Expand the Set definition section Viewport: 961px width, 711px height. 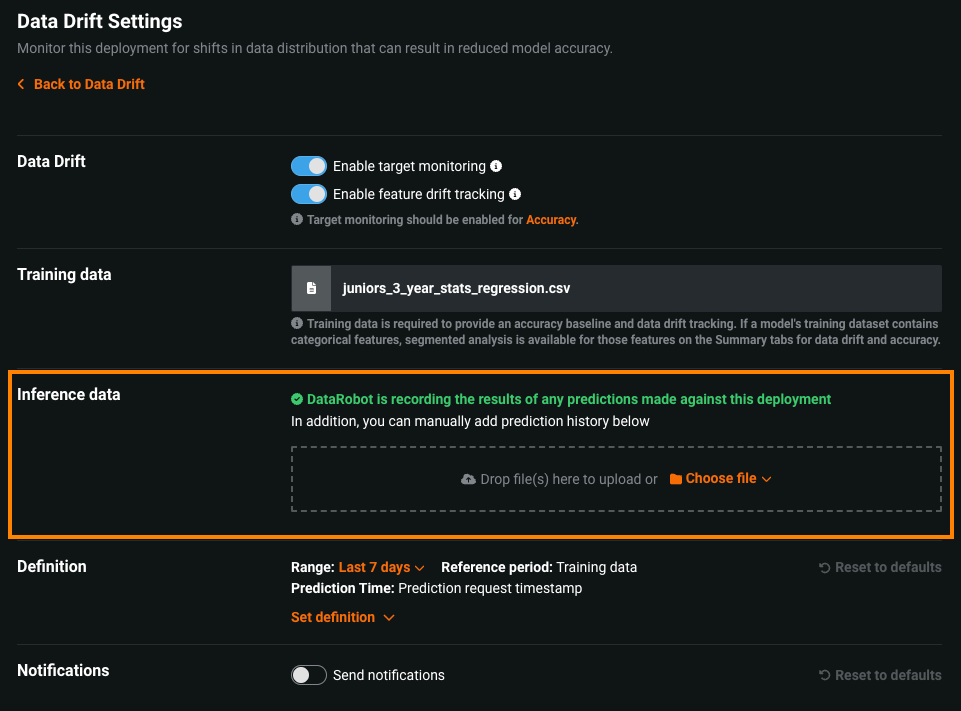point(342,617)
